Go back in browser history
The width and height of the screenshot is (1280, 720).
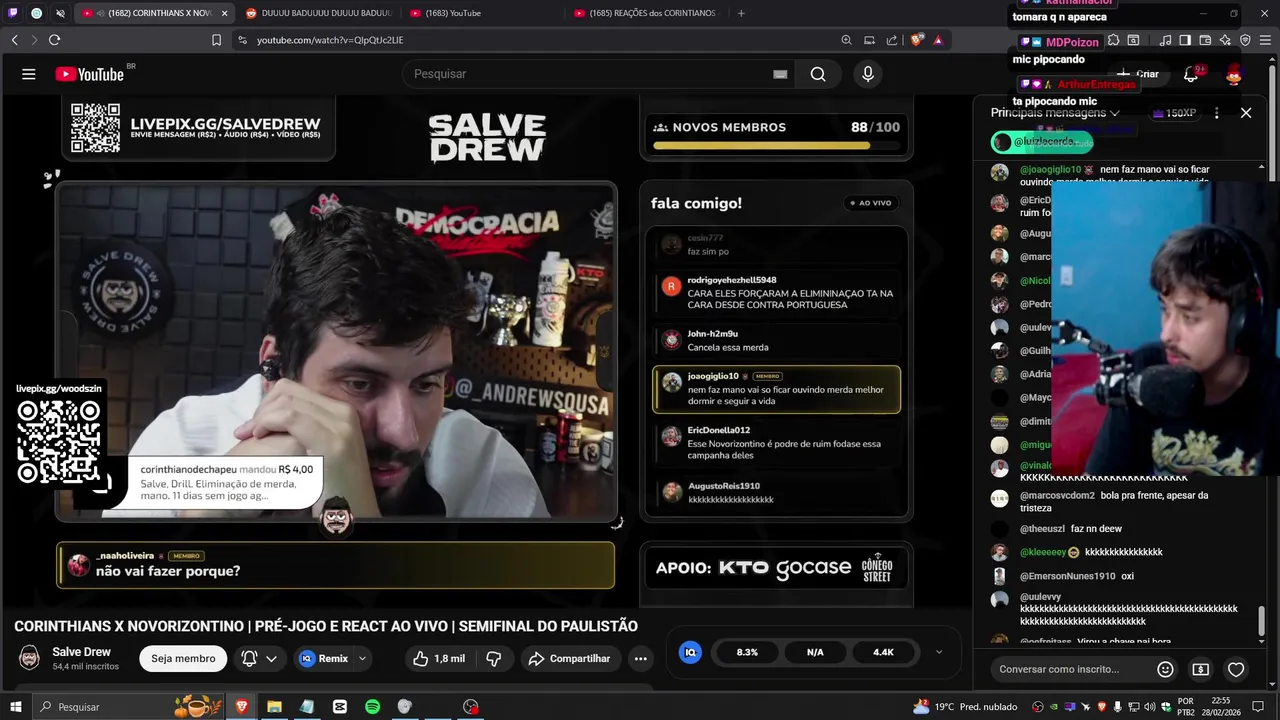[14, 40]
